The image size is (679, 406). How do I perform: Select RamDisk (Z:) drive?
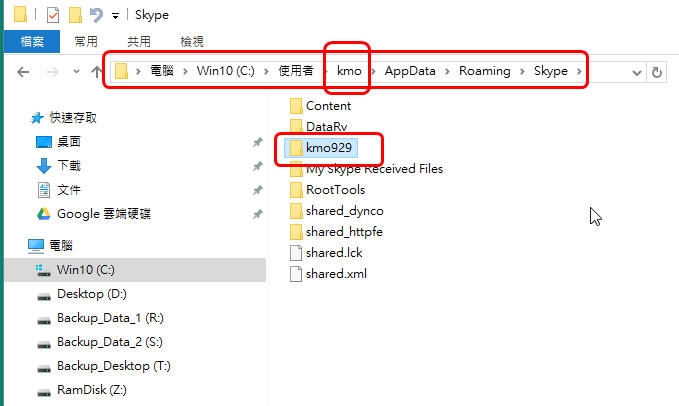pos(92,390)
